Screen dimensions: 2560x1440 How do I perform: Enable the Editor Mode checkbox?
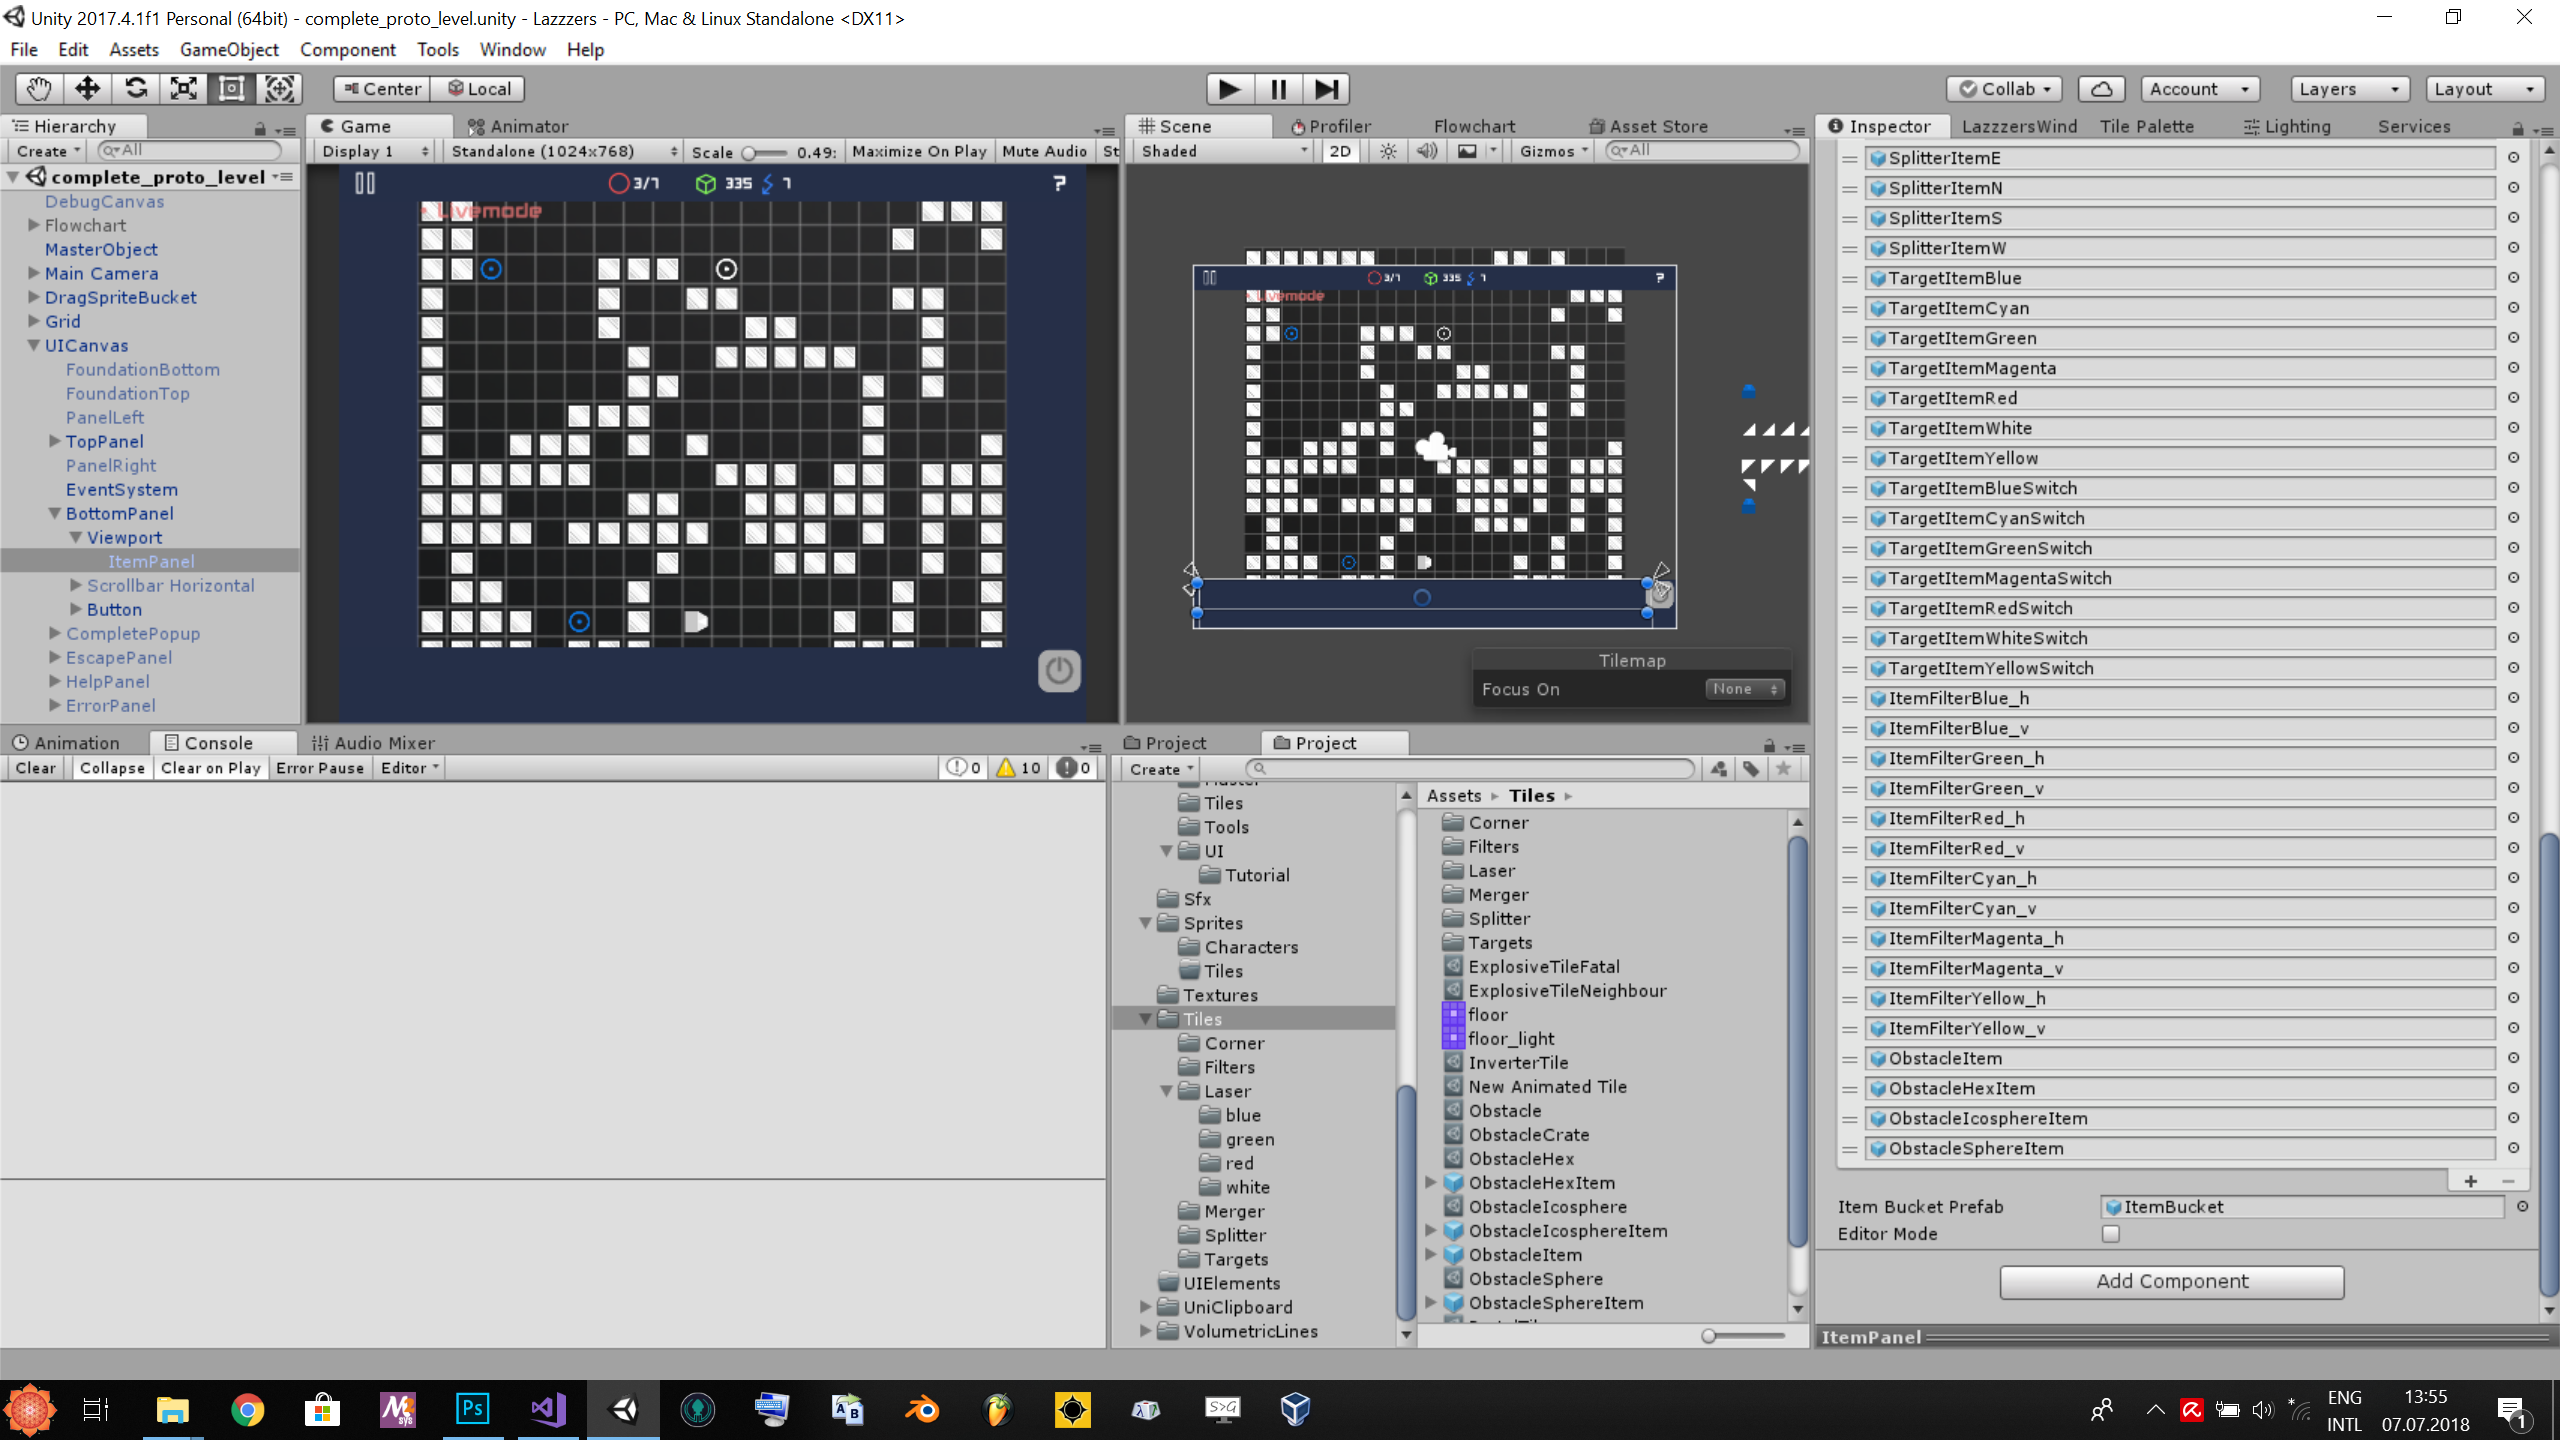[2110, 1234]
